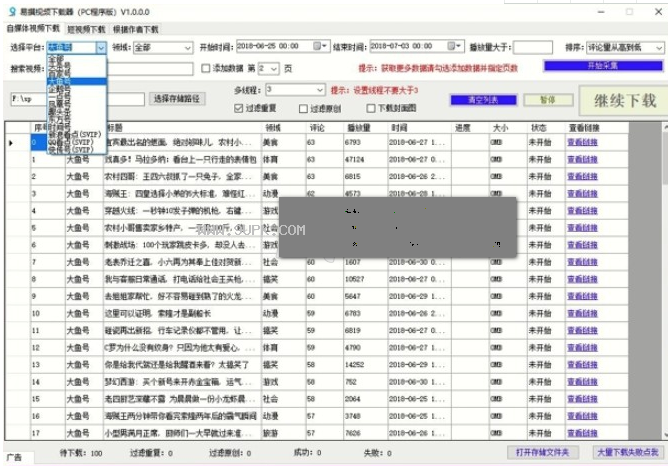The image size is (668, 466).
Task: Click the 广告 label at bottom left
Action: coord(14,457)
